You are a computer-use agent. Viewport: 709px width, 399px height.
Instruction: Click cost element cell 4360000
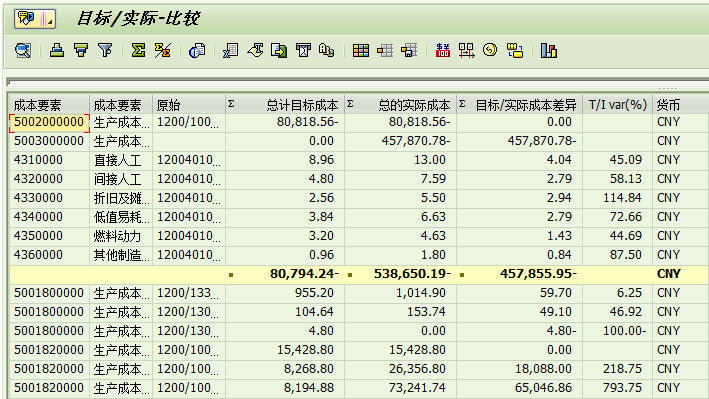(x=49, y=255)
